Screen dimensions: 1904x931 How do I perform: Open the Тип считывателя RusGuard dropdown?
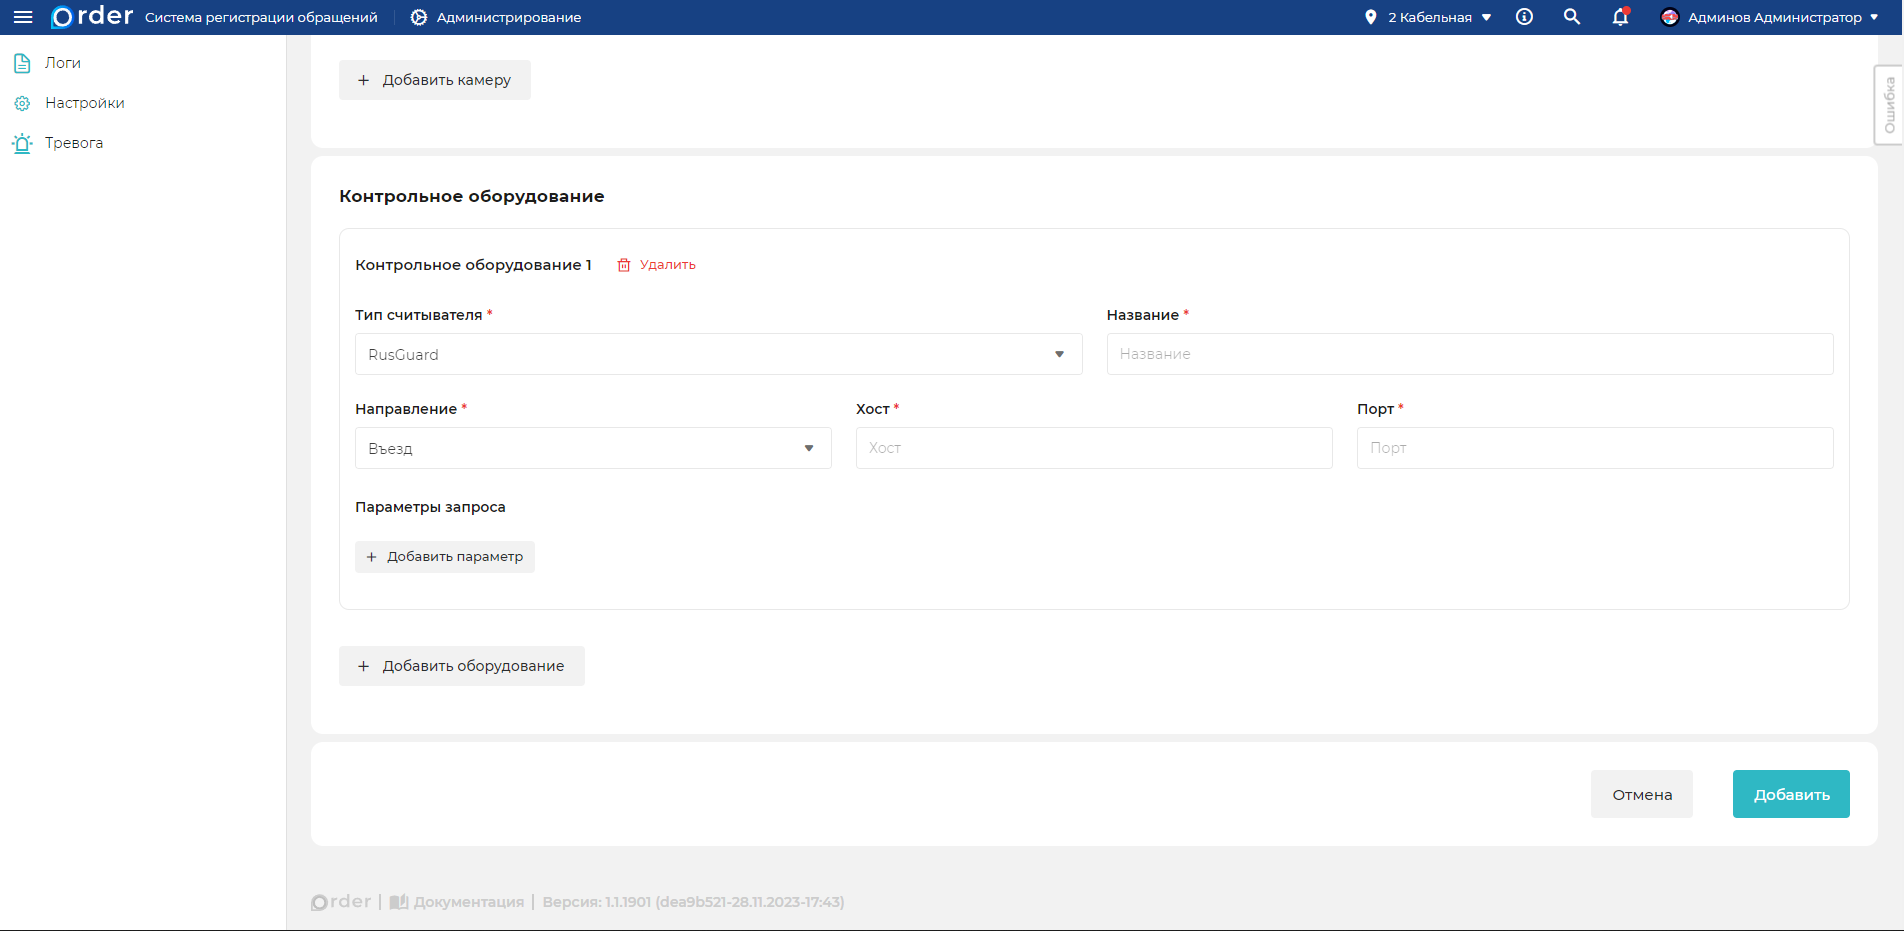point(718,354)
